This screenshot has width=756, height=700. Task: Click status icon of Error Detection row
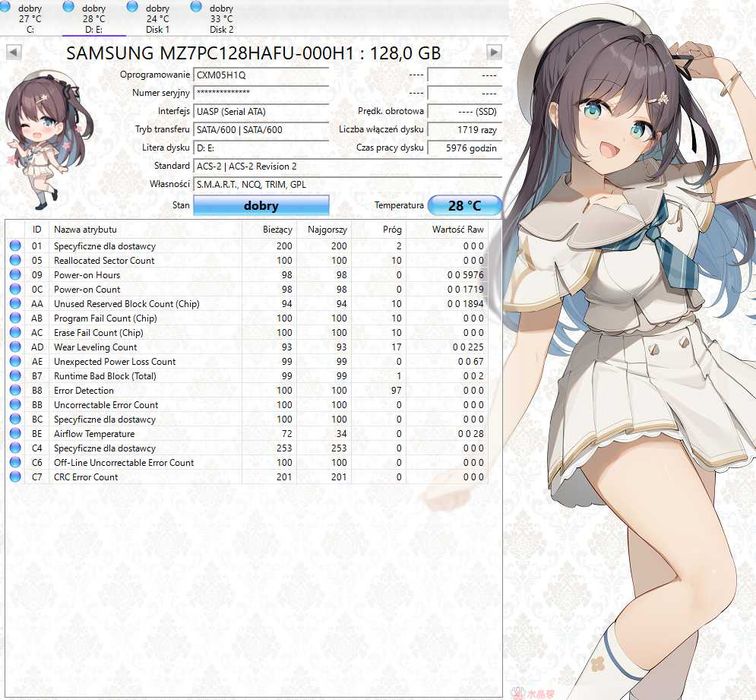pyautogui.click(x=15, y=390)
